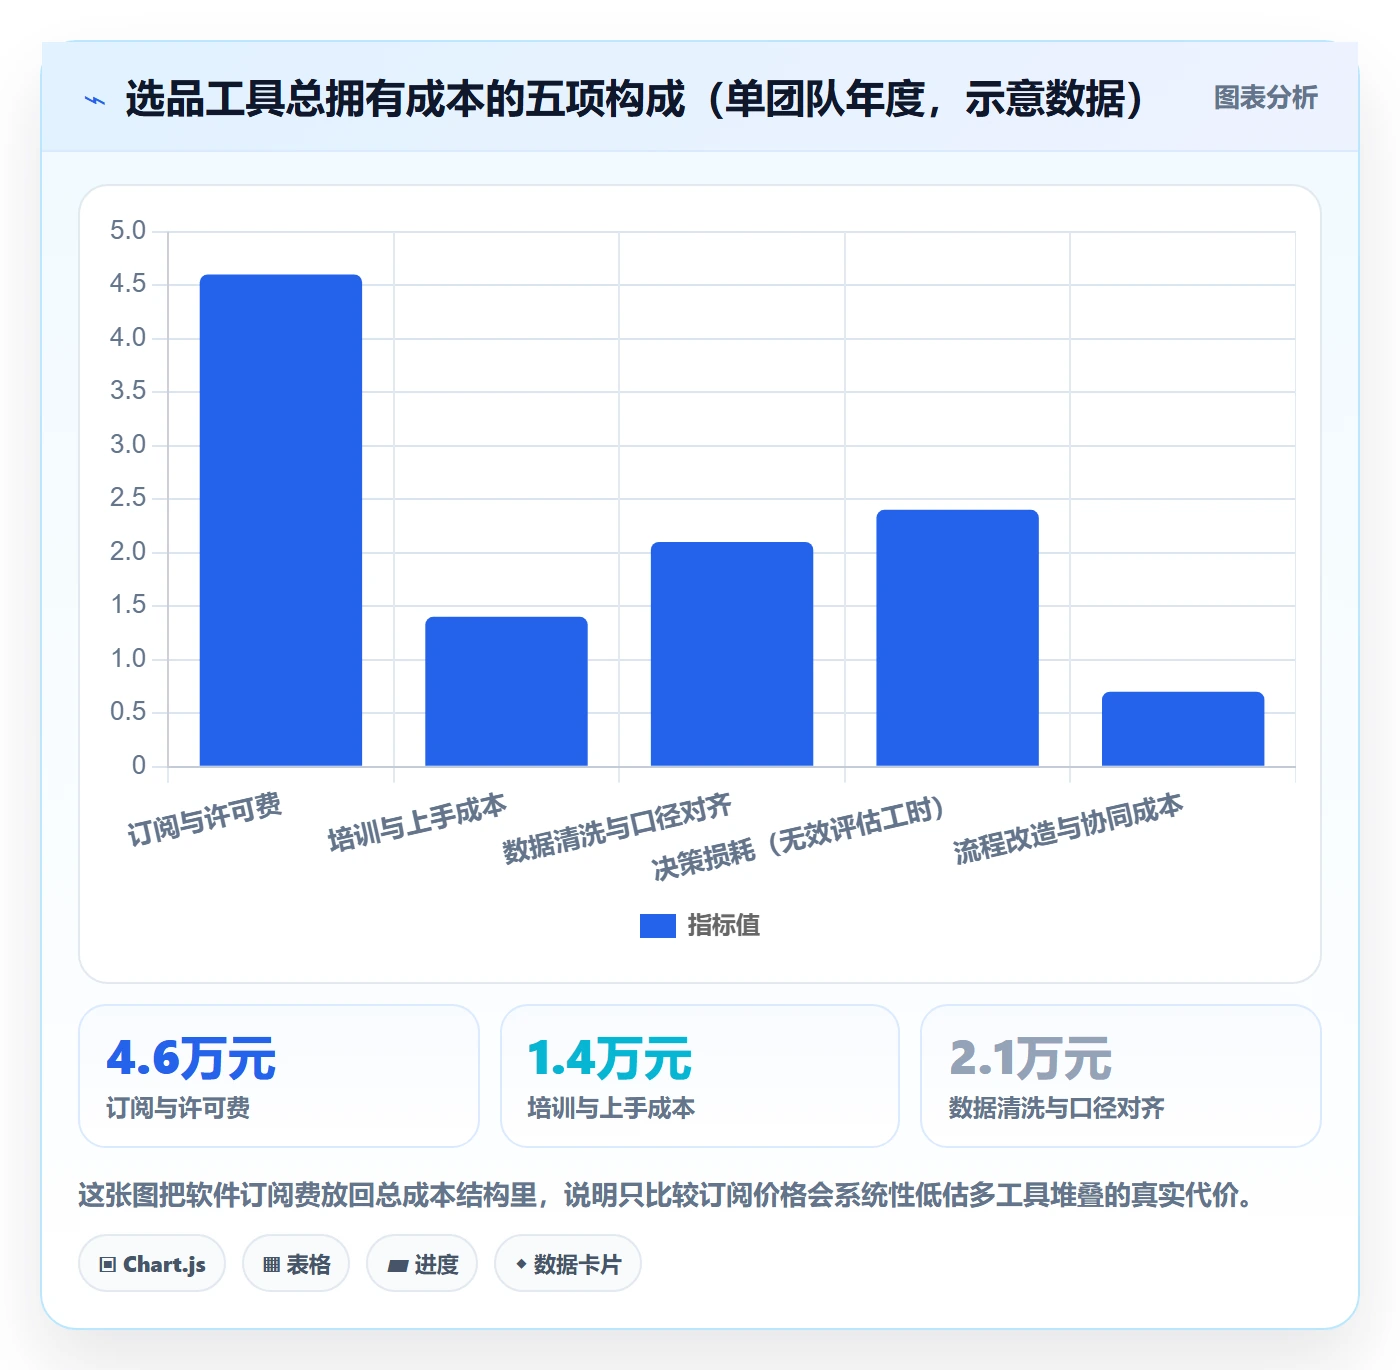Click the 决策损耗 bar in the chart
The image size is (1400, 1370).
(958, 638)
